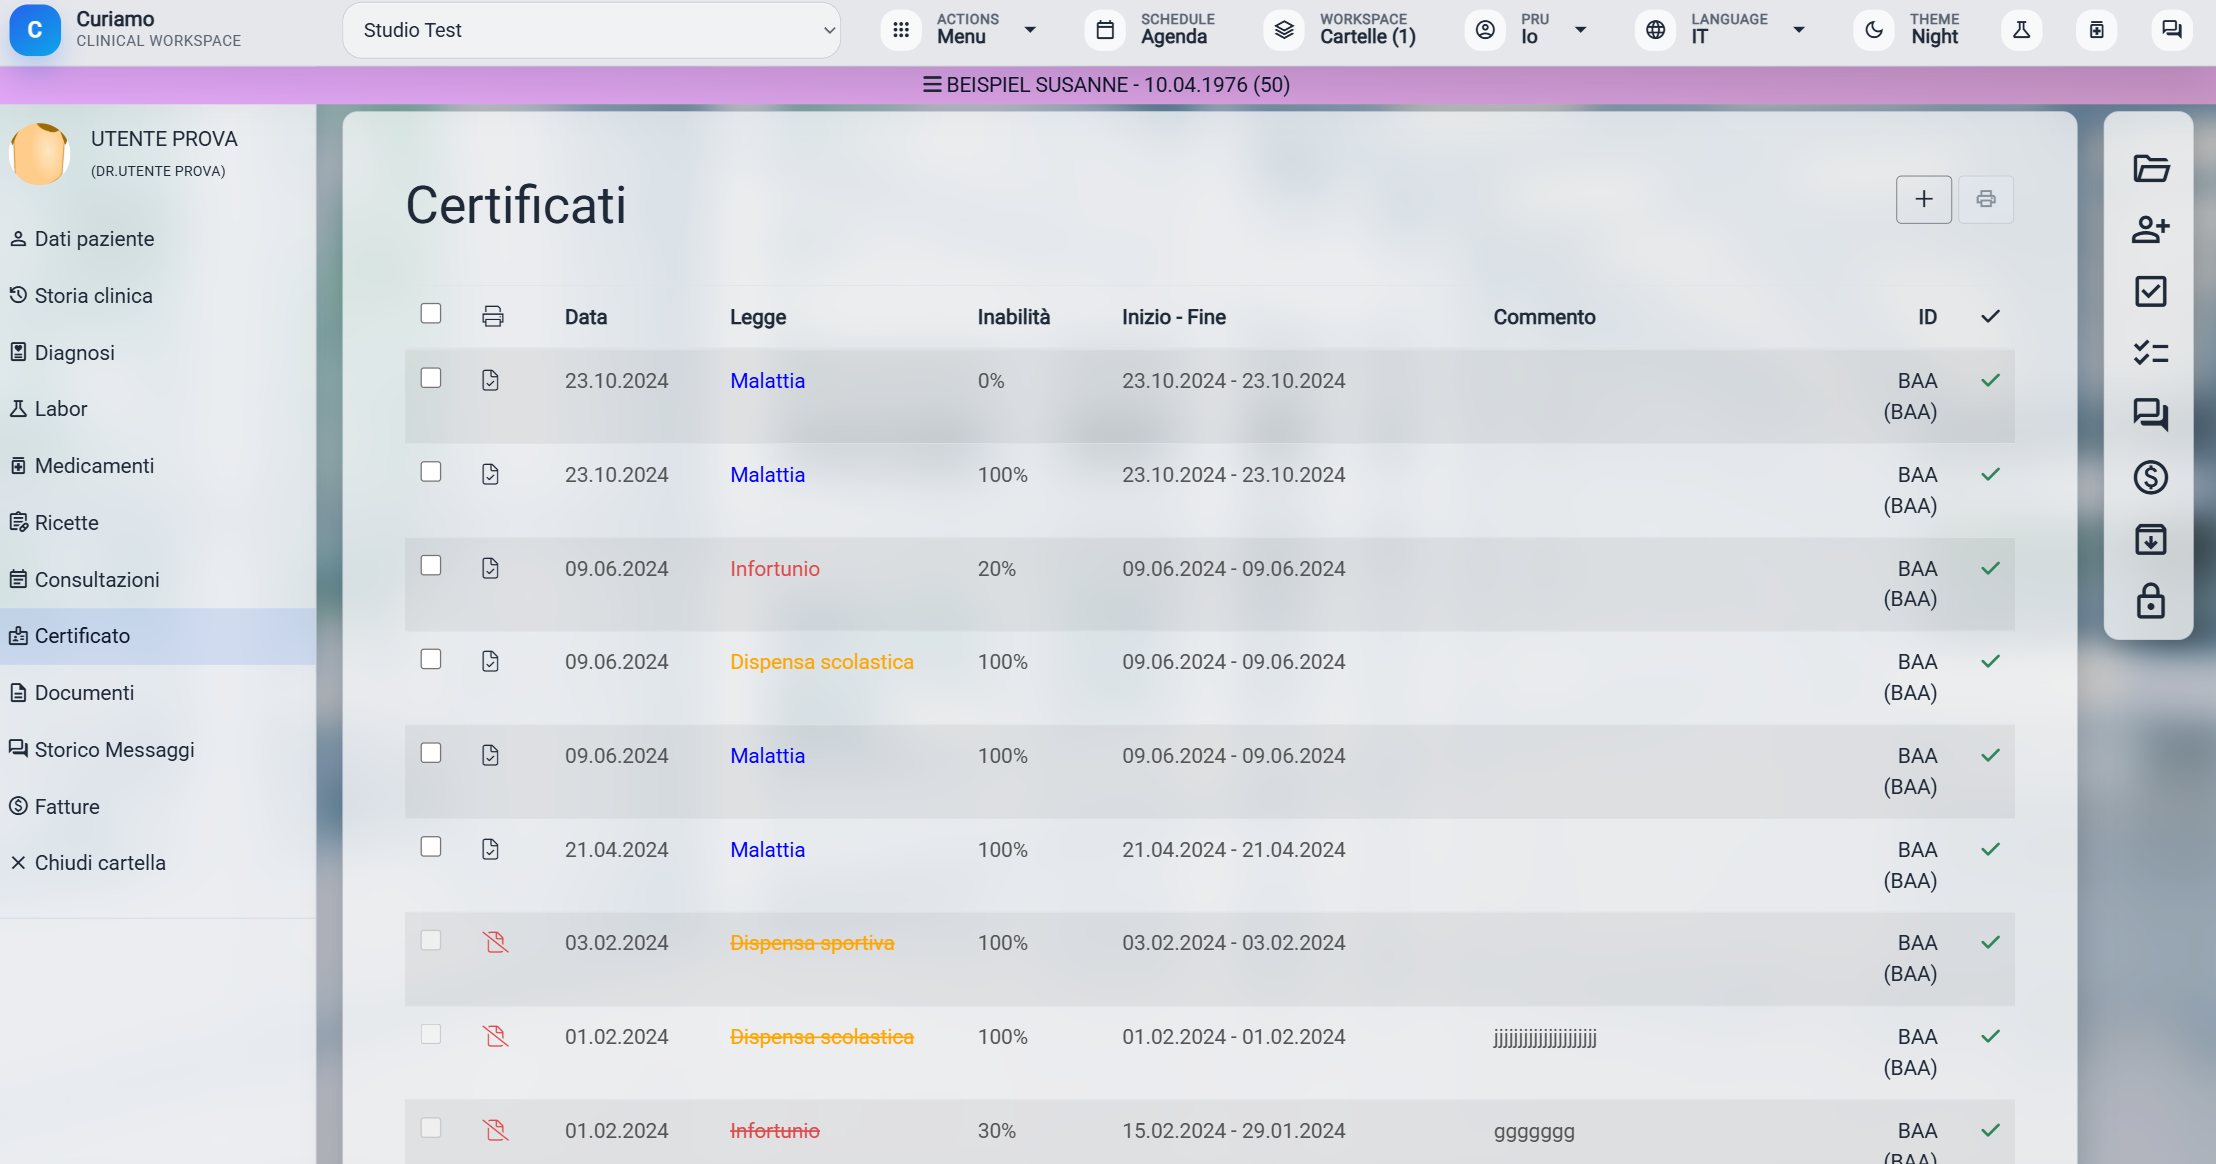The image size is (2216, 1164).
Task: Click the Curiamo logo icon
Action: [35, 30]
